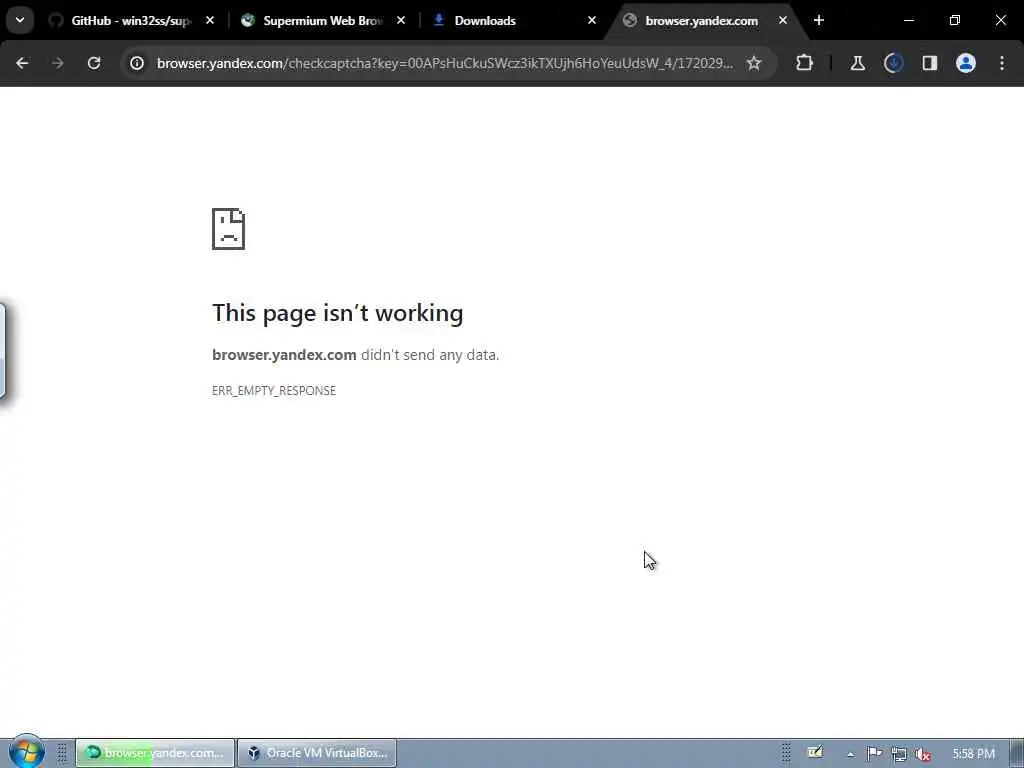Close the browser.yandex.com tab
Viewport: 1024px width, 768px height.
click(x=782, y=21)
